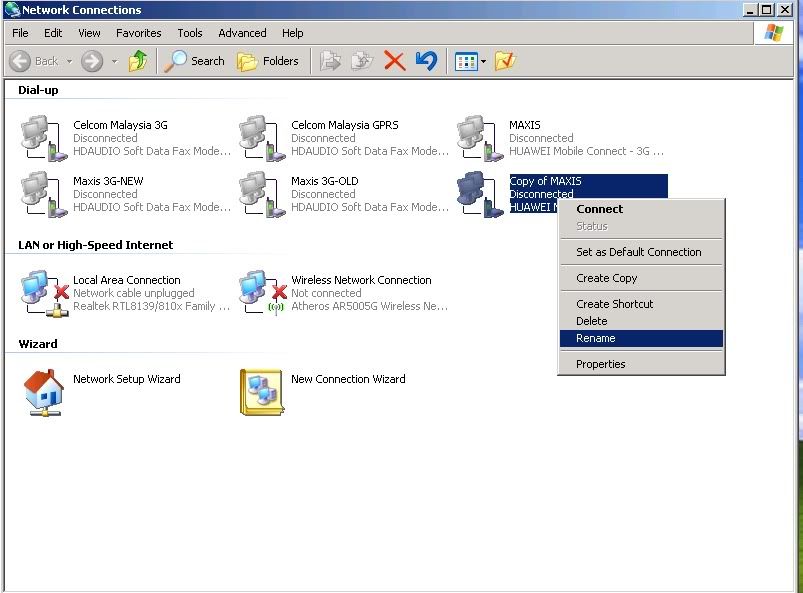The image size is (803, 593).
Task: Click the Maxis 3G-NEW name text
Action: [108, 181]
